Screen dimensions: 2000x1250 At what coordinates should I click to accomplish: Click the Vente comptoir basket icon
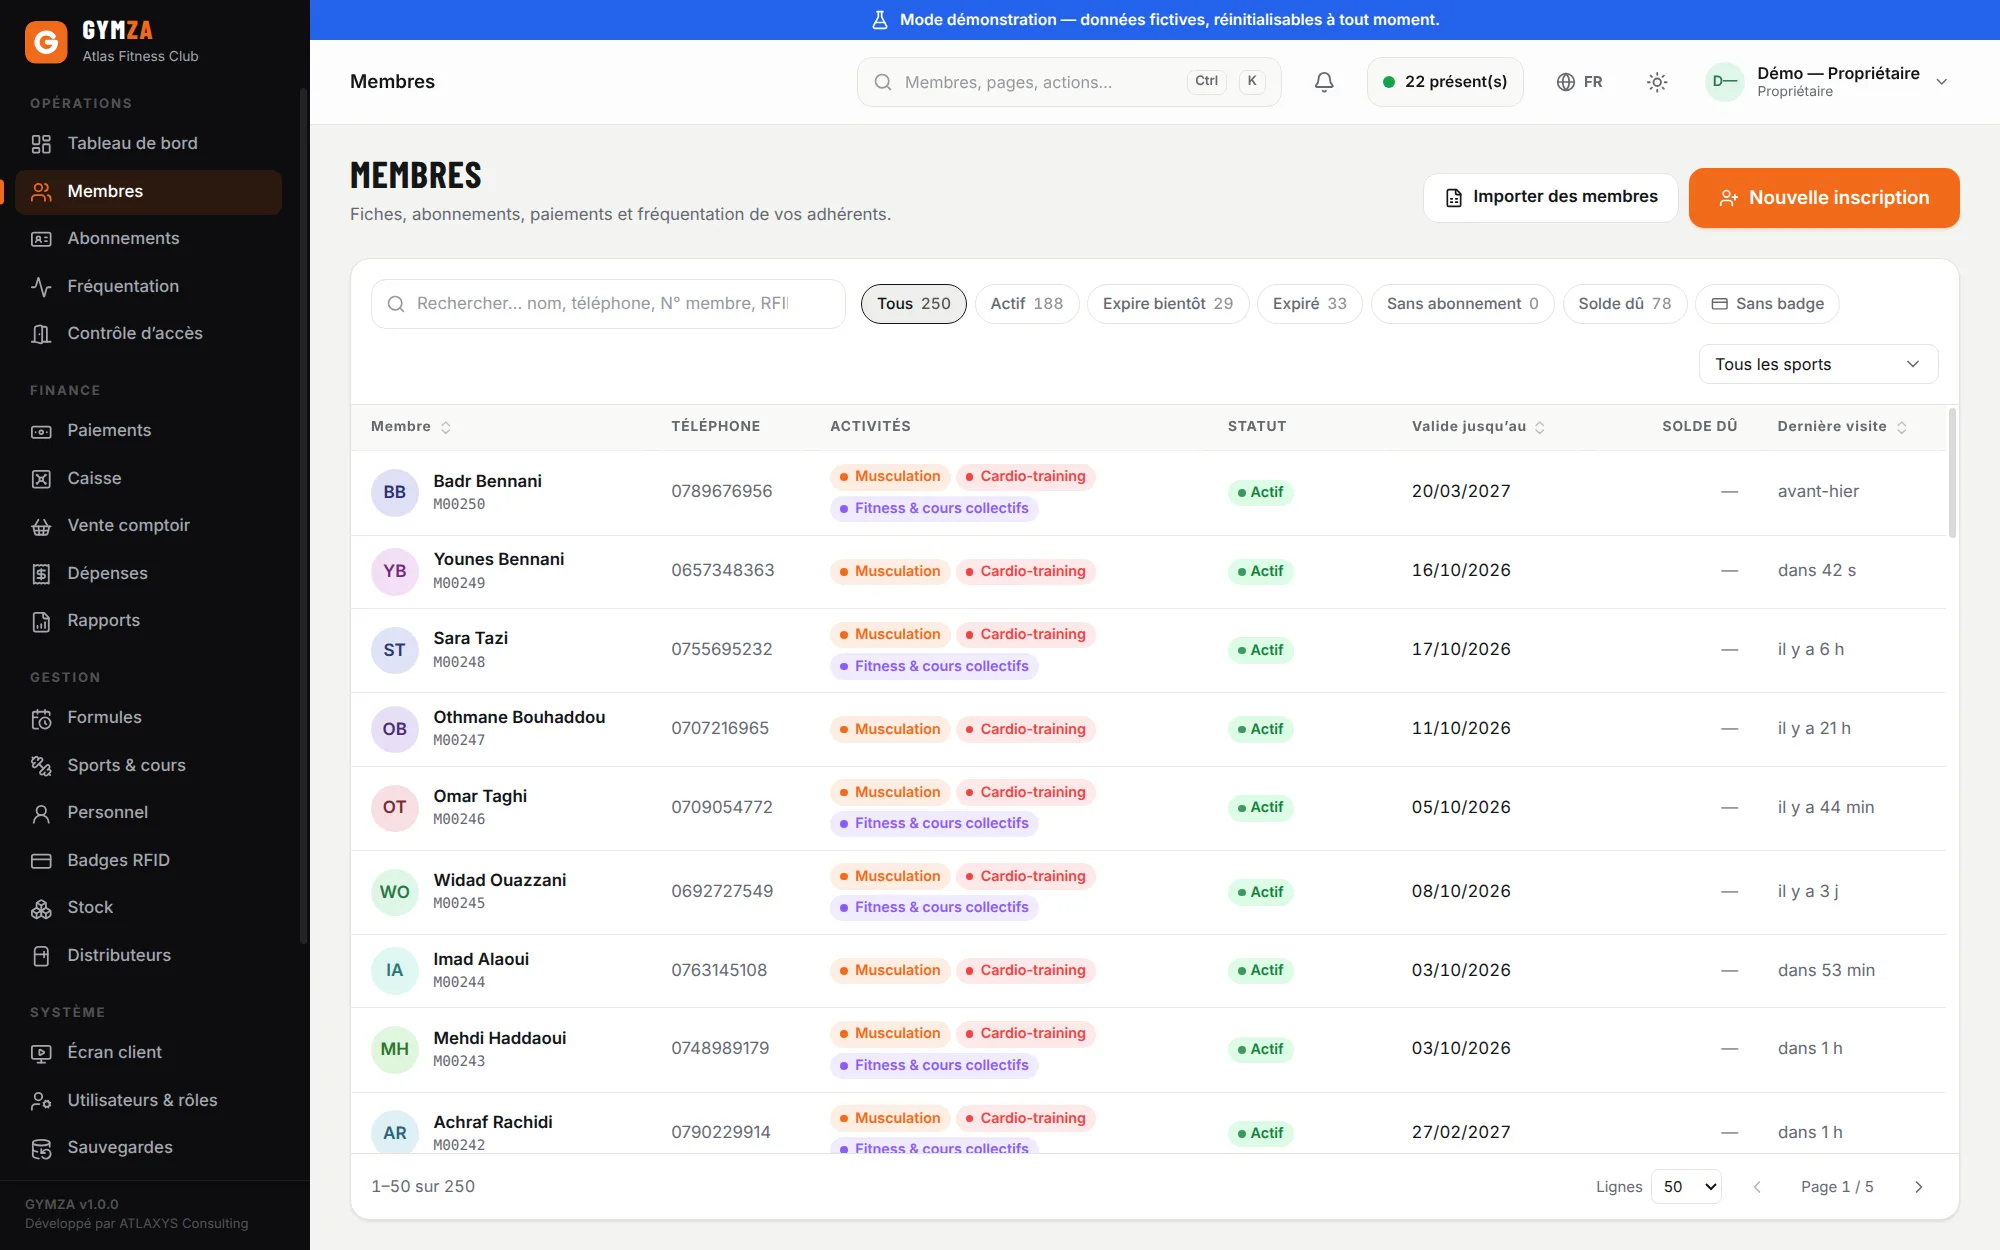coord(41,526)
